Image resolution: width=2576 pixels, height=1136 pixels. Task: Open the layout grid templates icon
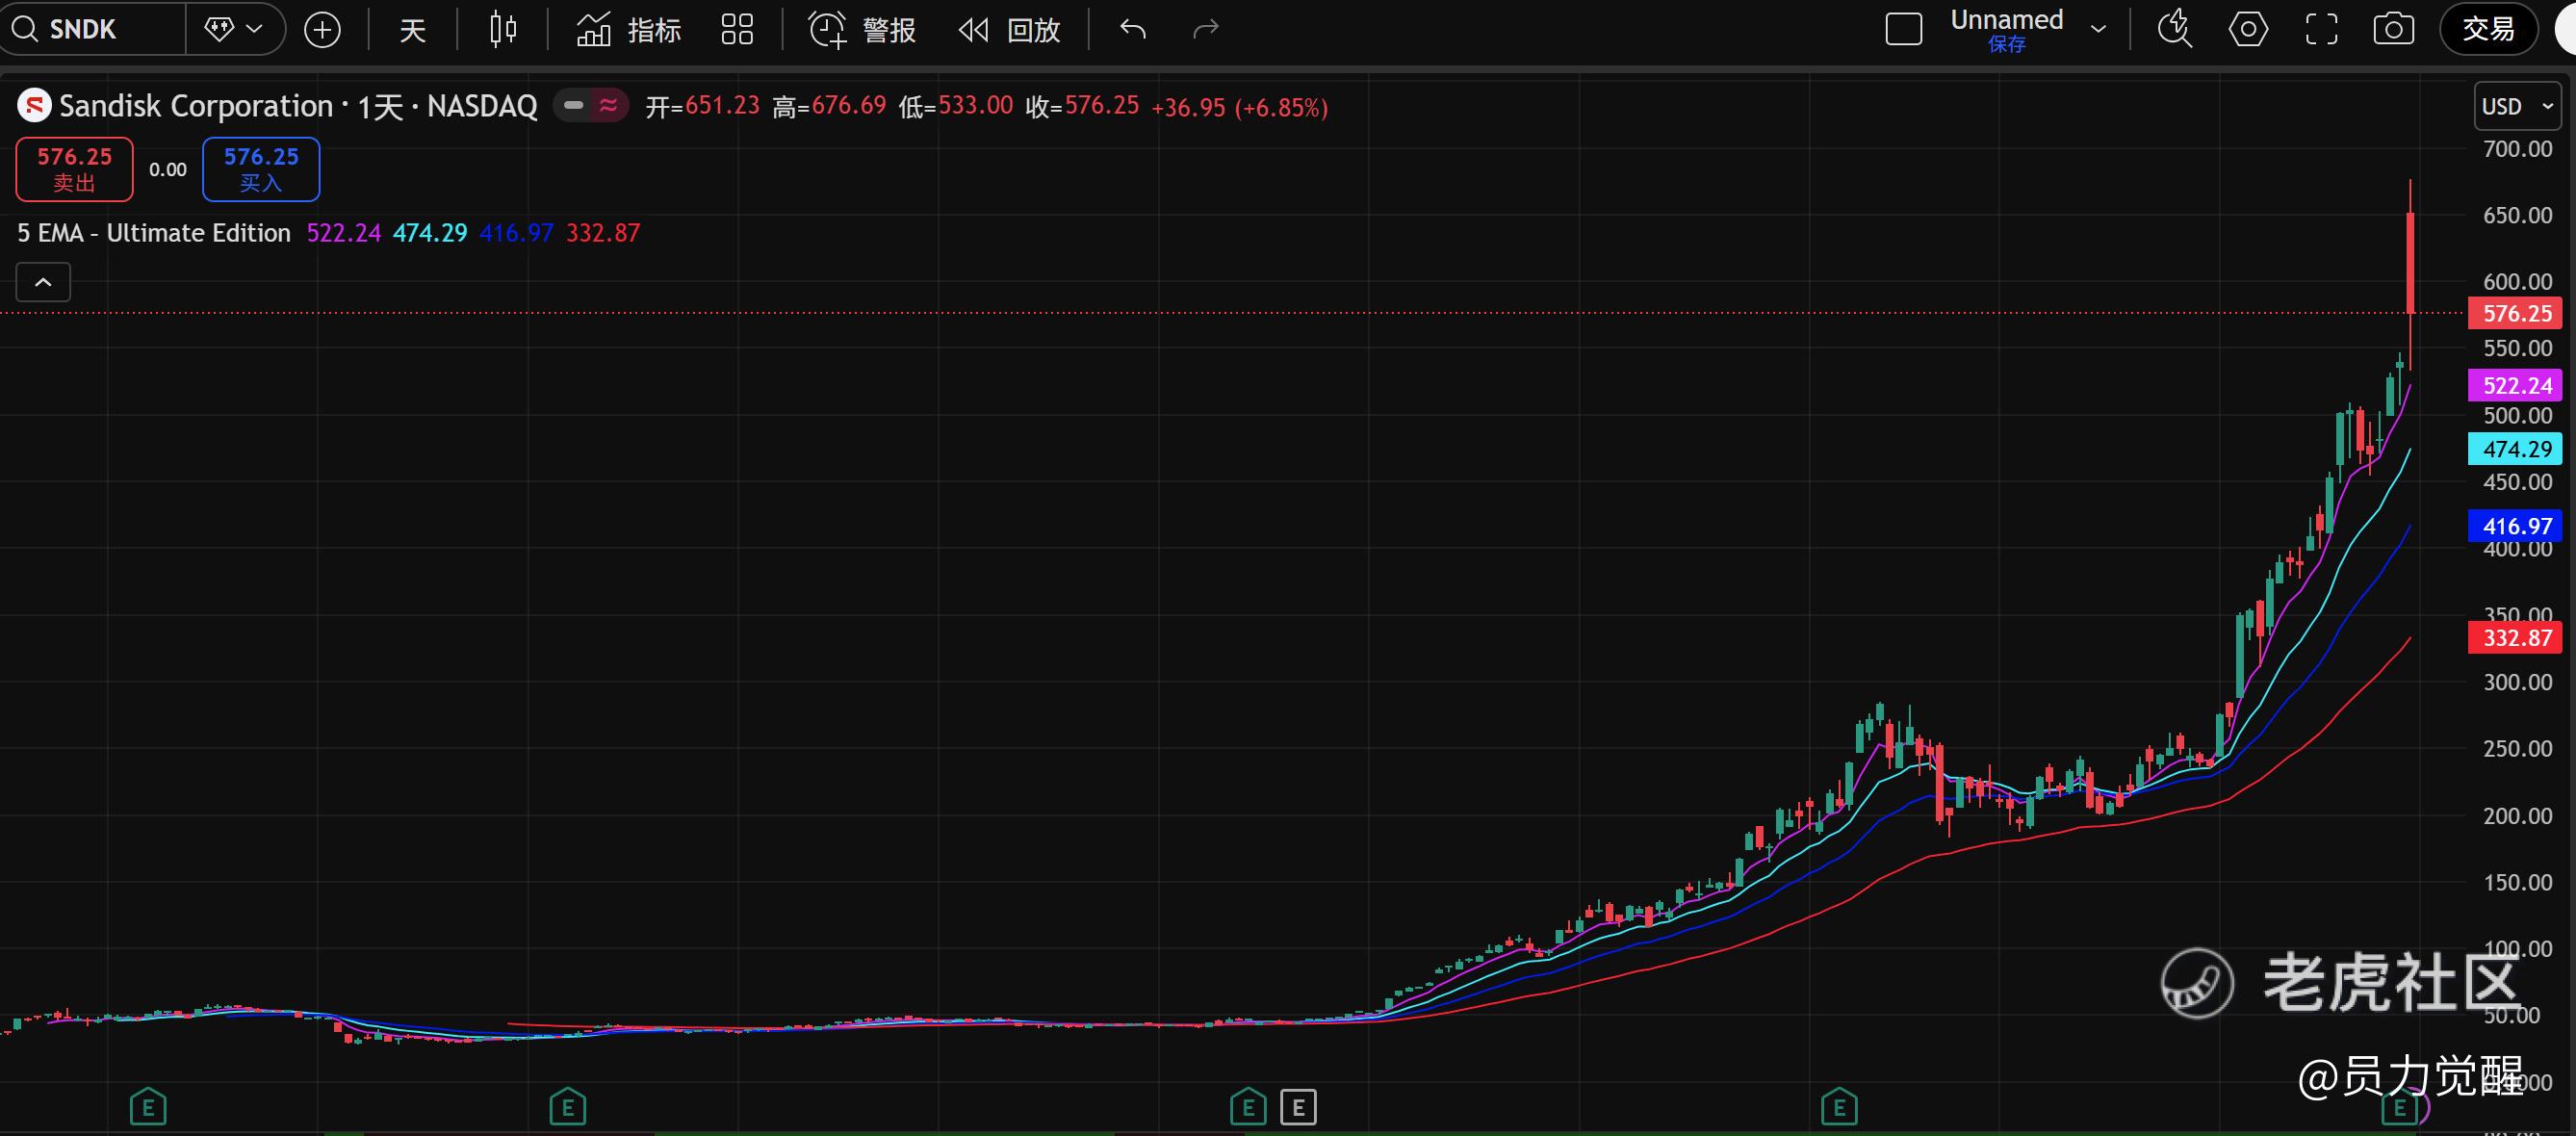pos(737,30)
